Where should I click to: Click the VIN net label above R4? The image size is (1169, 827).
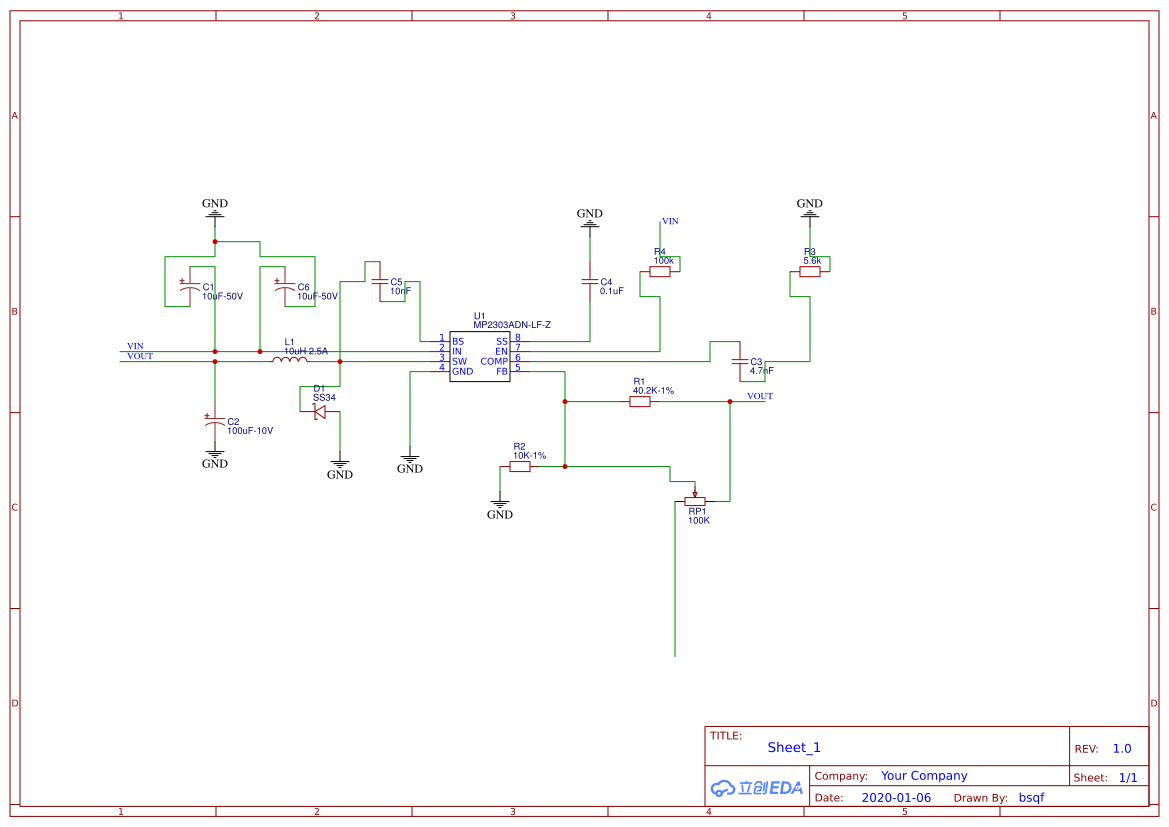[670, 221]
